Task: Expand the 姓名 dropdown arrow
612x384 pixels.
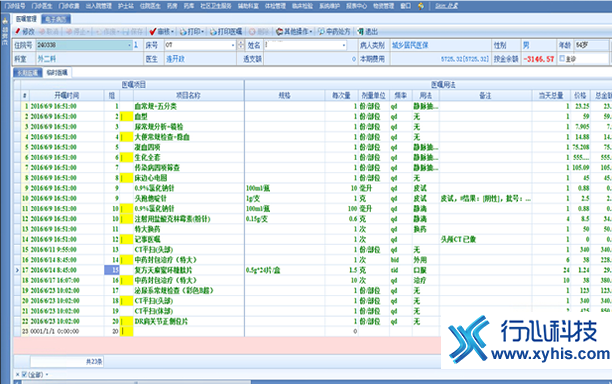Action: [x=344, y=45]
